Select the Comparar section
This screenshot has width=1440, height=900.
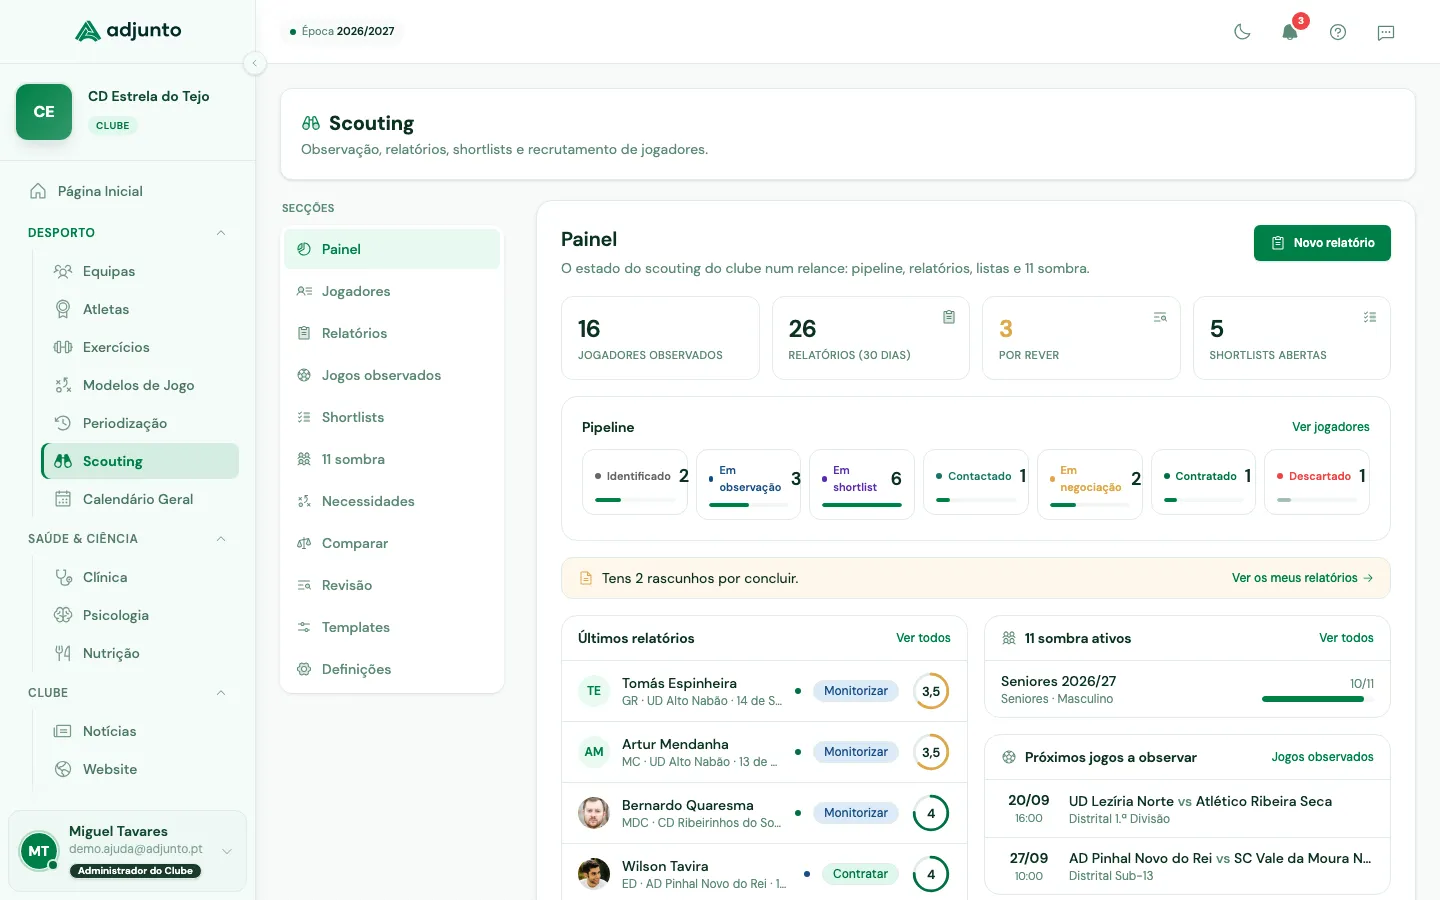click(x=392, y=543)
